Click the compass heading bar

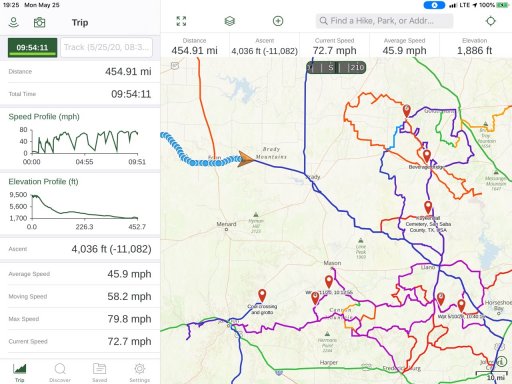(x=336, y=68)
